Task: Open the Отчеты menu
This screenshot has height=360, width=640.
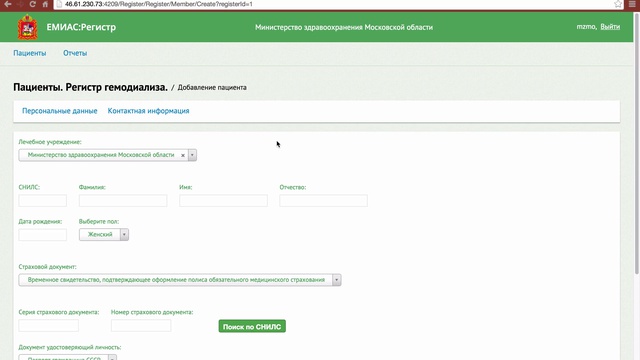Action: (x=75, y=53)
